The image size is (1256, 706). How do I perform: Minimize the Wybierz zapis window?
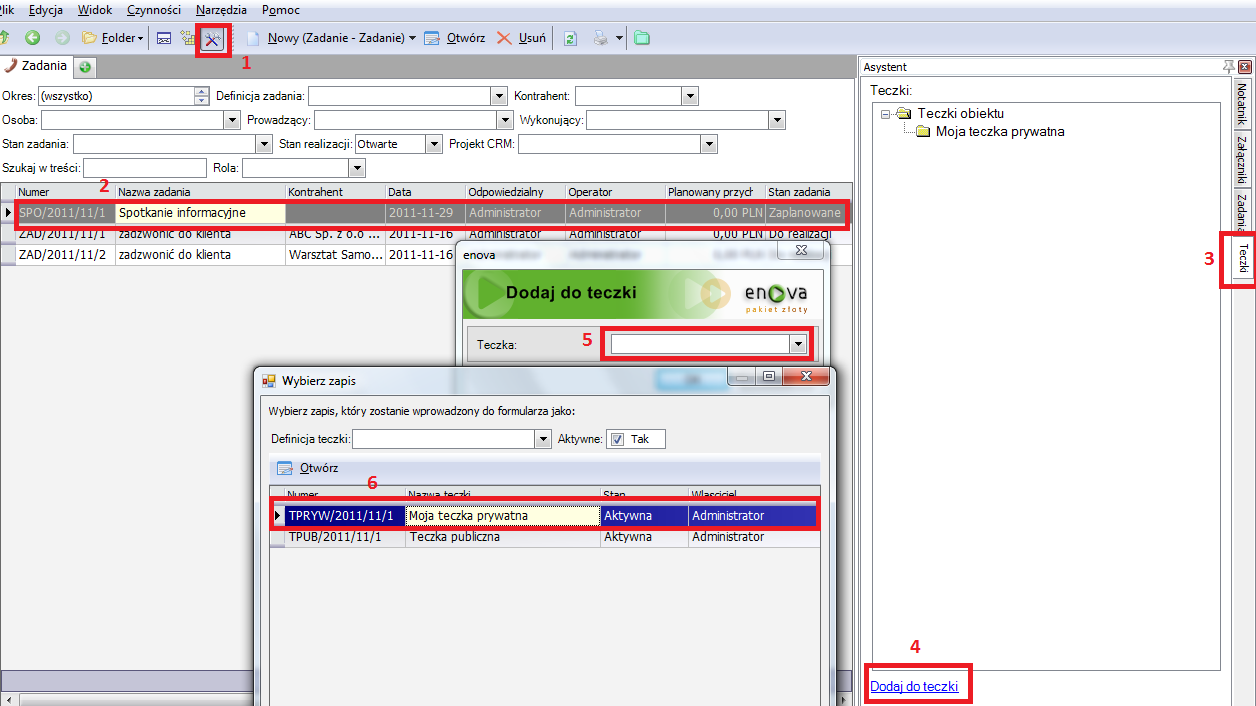(x=742, y=377)
